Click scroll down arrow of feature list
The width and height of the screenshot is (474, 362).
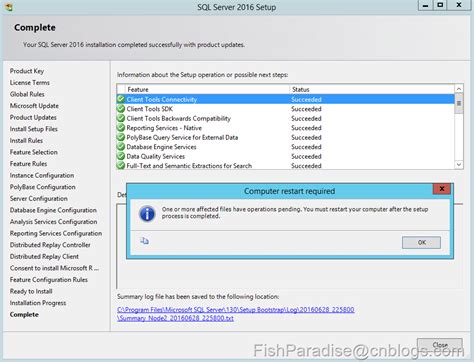[x=459, y=165]
